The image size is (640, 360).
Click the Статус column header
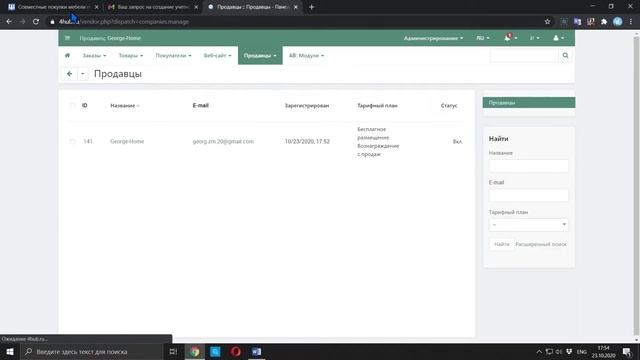coord(449,105)
